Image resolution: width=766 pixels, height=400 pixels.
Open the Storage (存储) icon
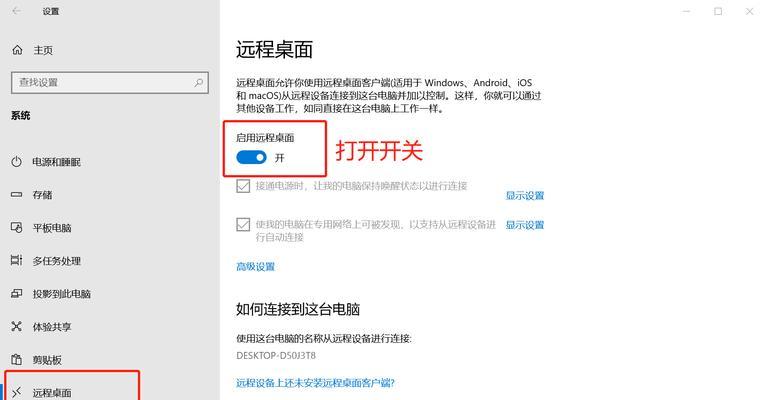click(17, 194)
